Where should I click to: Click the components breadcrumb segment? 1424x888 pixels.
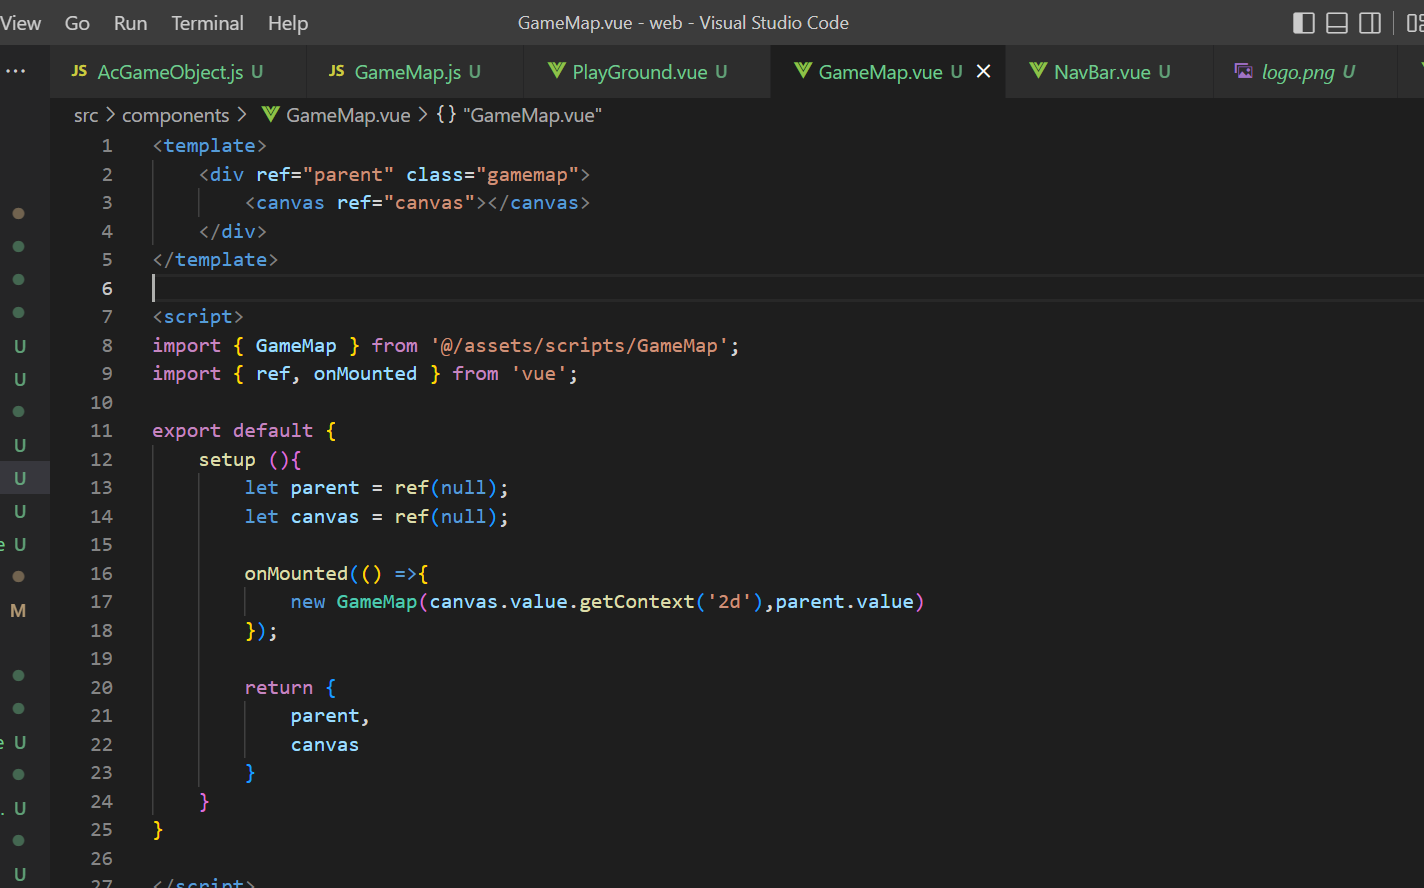click(x=175, y=115)
